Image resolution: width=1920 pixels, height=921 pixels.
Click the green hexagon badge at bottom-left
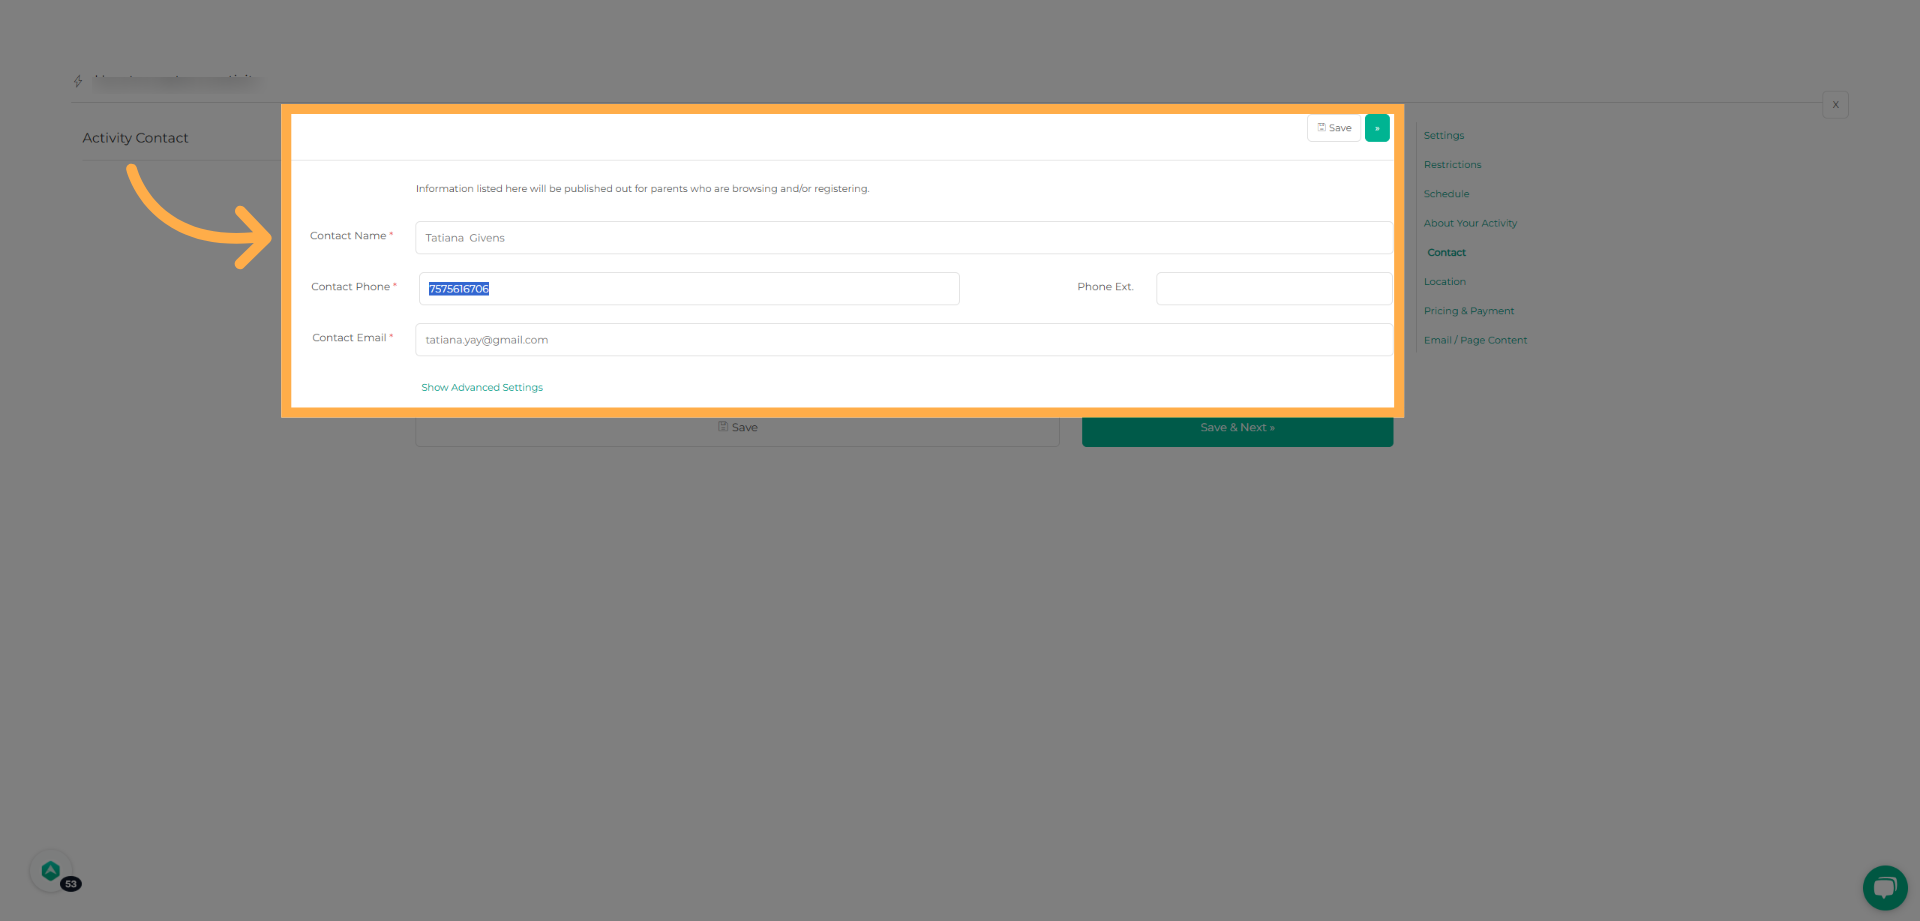[x=52, y=869]
